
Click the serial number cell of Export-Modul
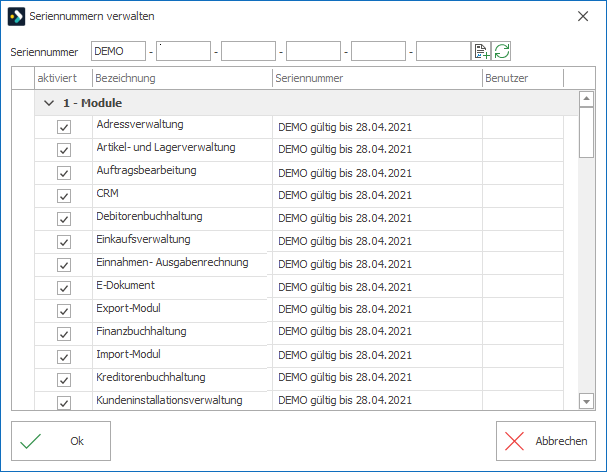[377, 309]
